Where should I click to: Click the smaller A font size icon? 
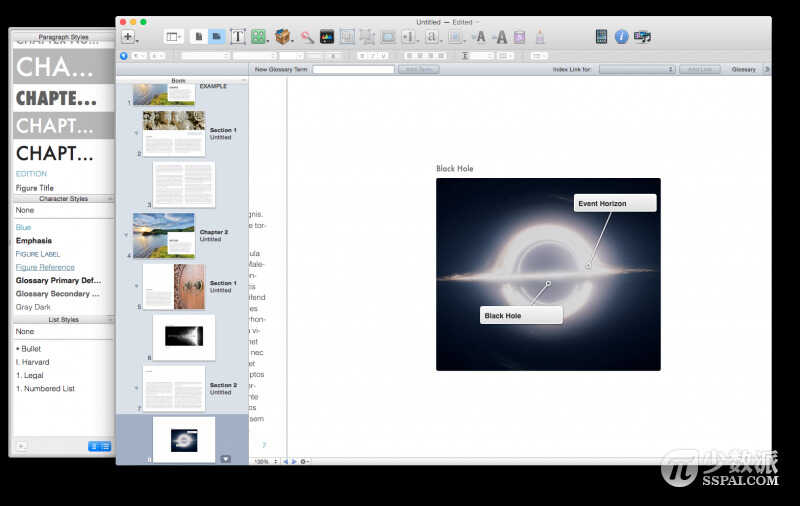(x=480, y=37)
